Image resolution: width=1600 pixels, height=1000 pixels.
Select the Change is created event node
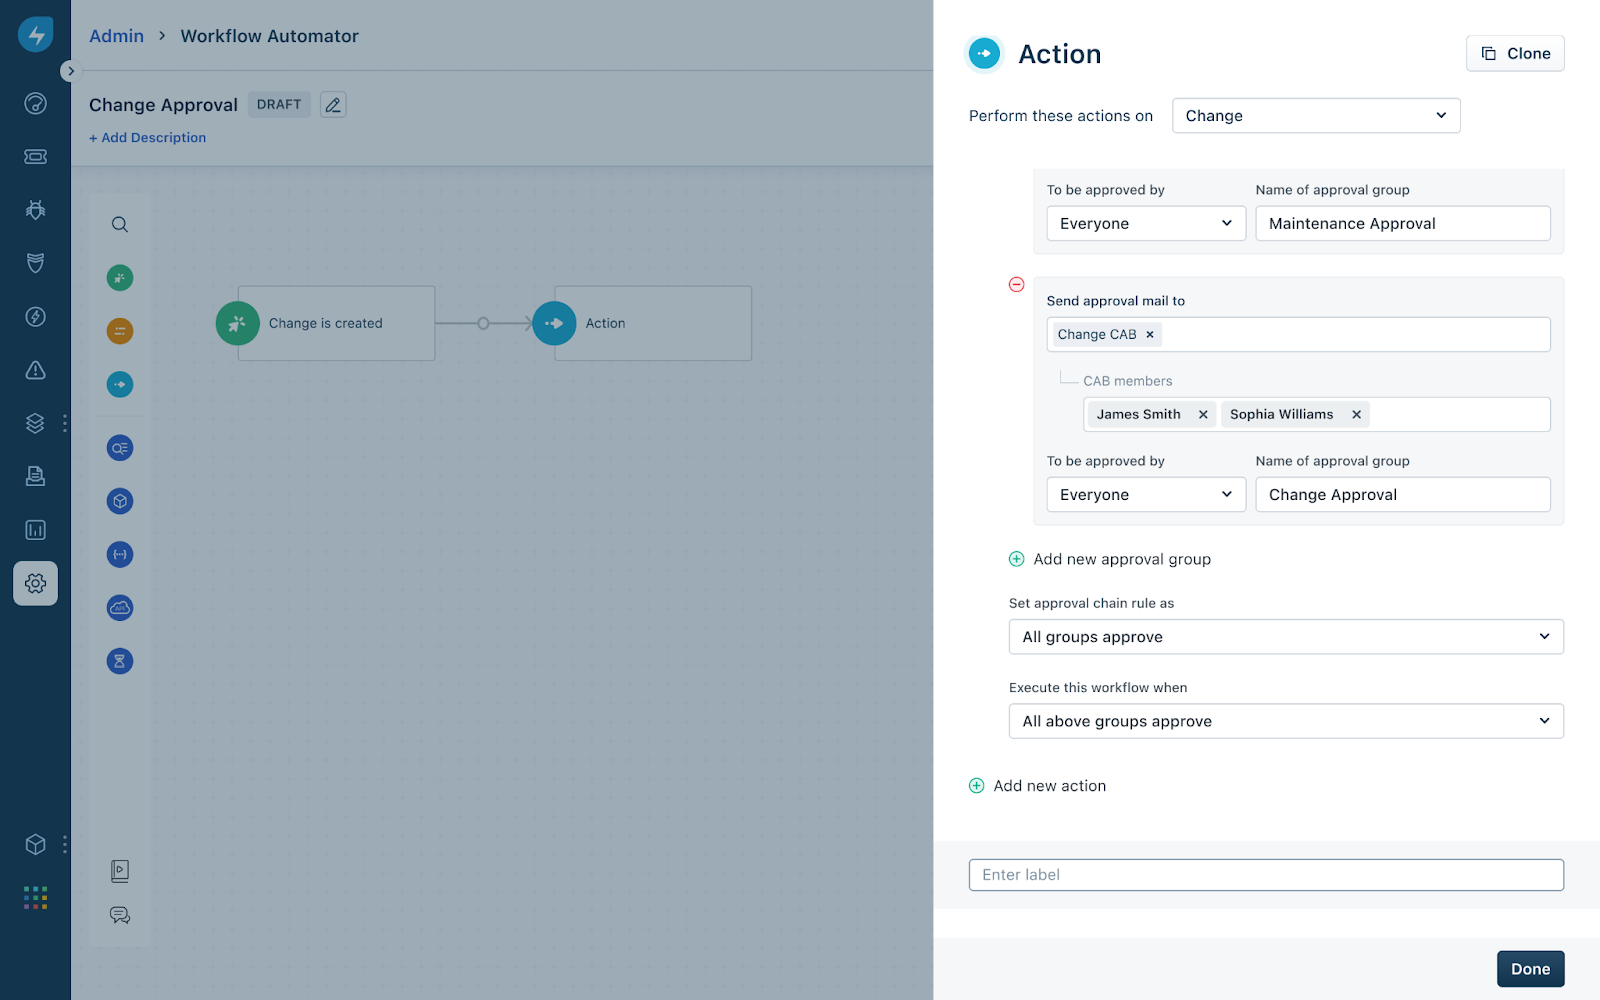(325, 323)
